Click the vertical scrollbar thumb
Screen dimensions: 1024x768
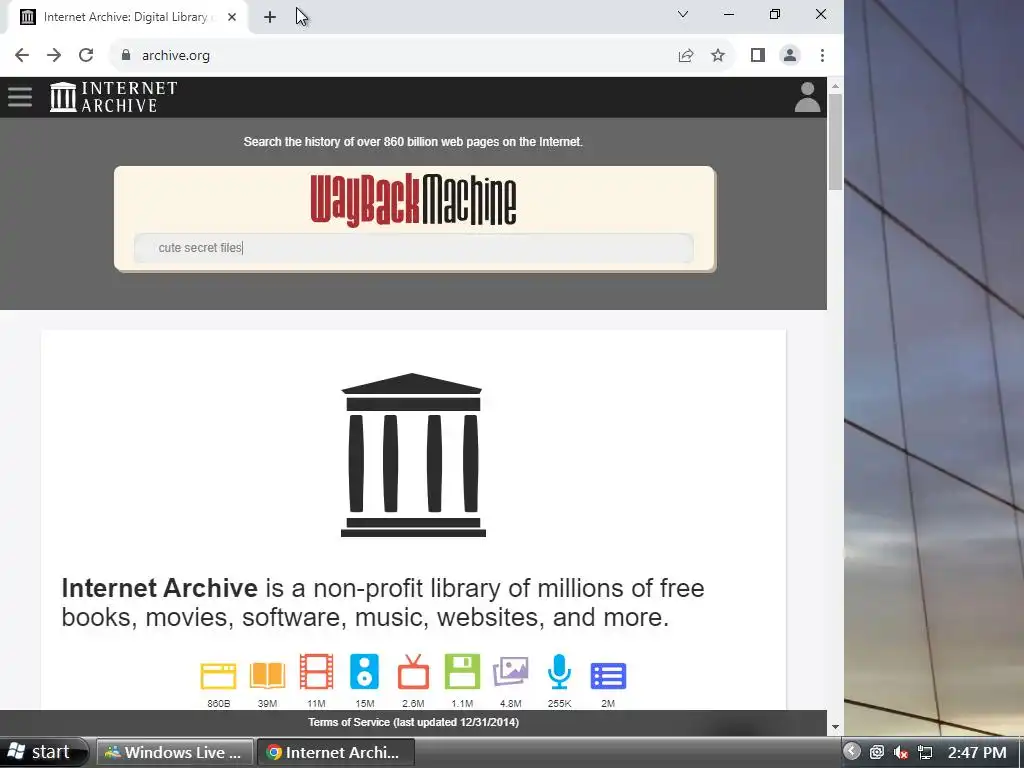[835, 142]
